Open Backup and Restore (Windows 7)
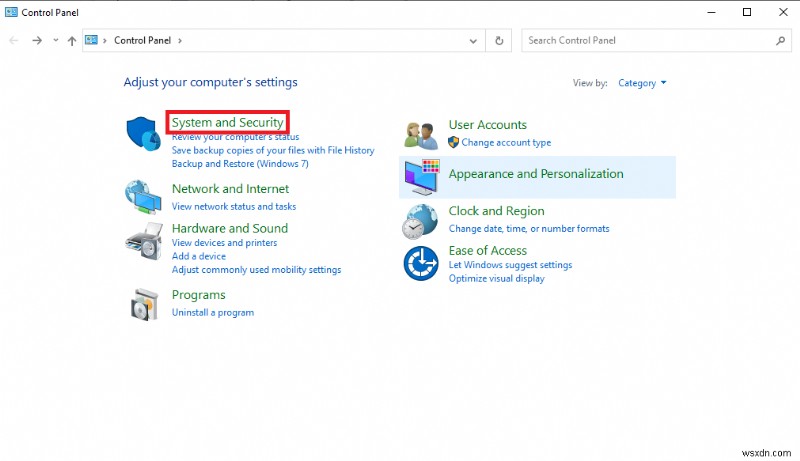This screenshot has height=461, width=800. coord(240,163)
